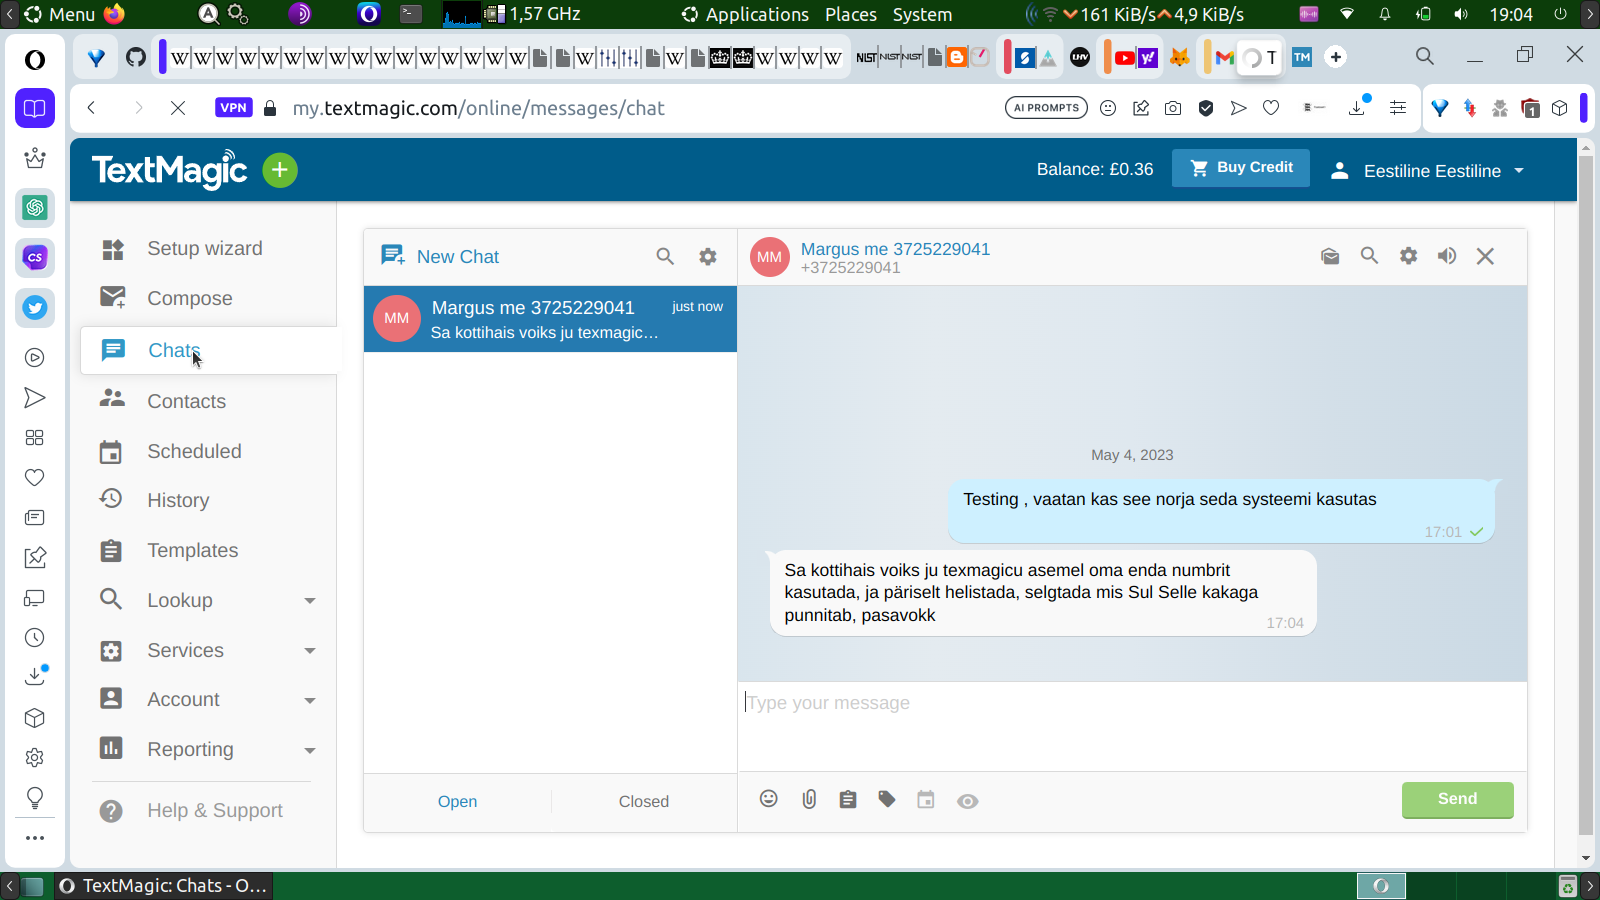Toggle the Opera VPN badge
This screenshot has height=900, width=1600.
233,108
